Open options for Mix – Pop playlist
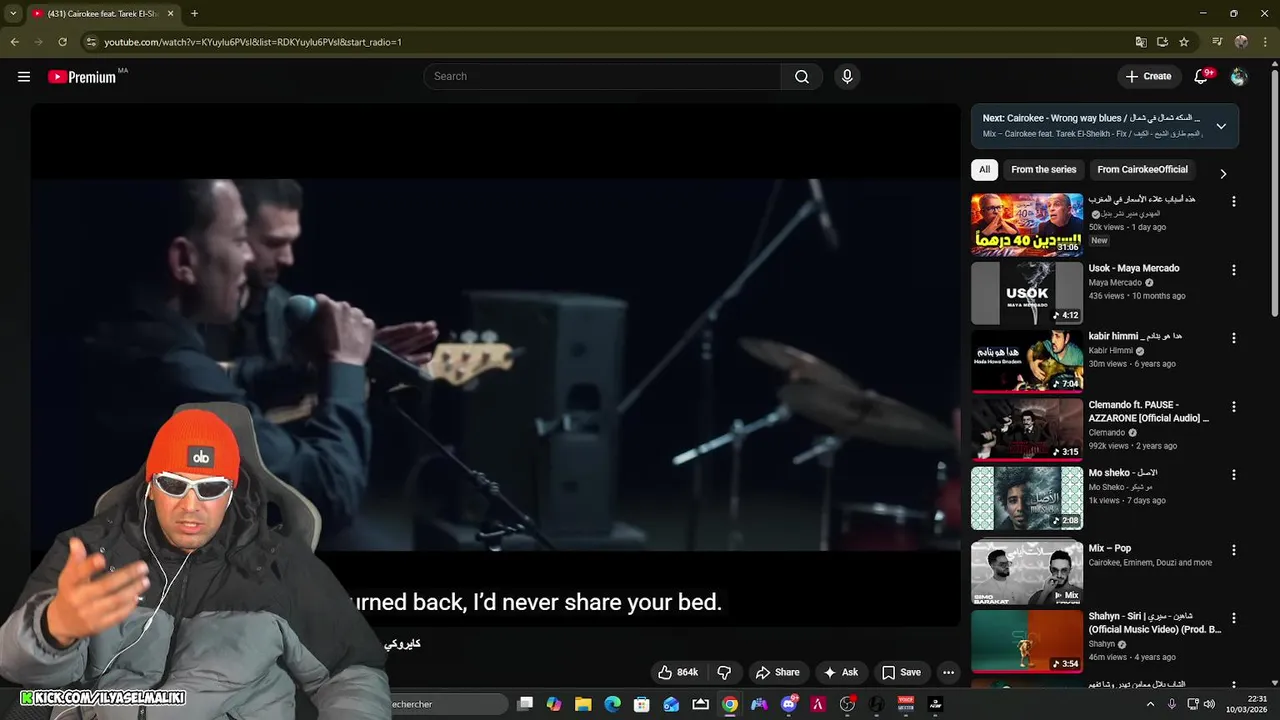The image size is (1280, 720). coord(1233,550)
